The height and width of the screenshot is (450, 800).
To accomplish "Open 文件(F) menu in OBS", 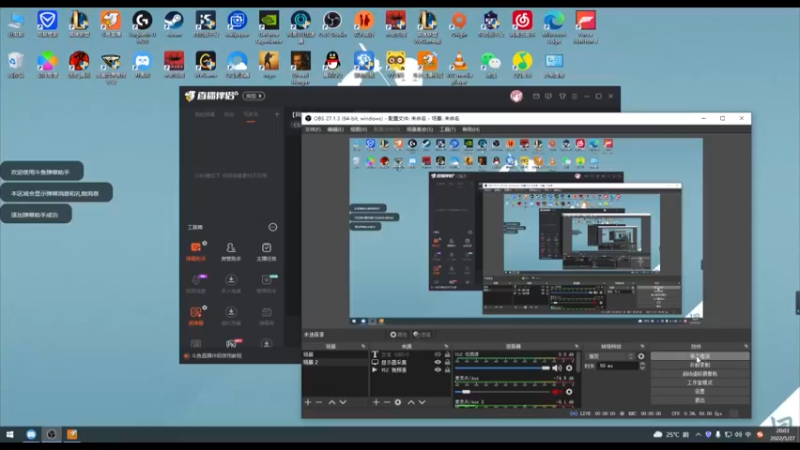I will click(313, 130).
